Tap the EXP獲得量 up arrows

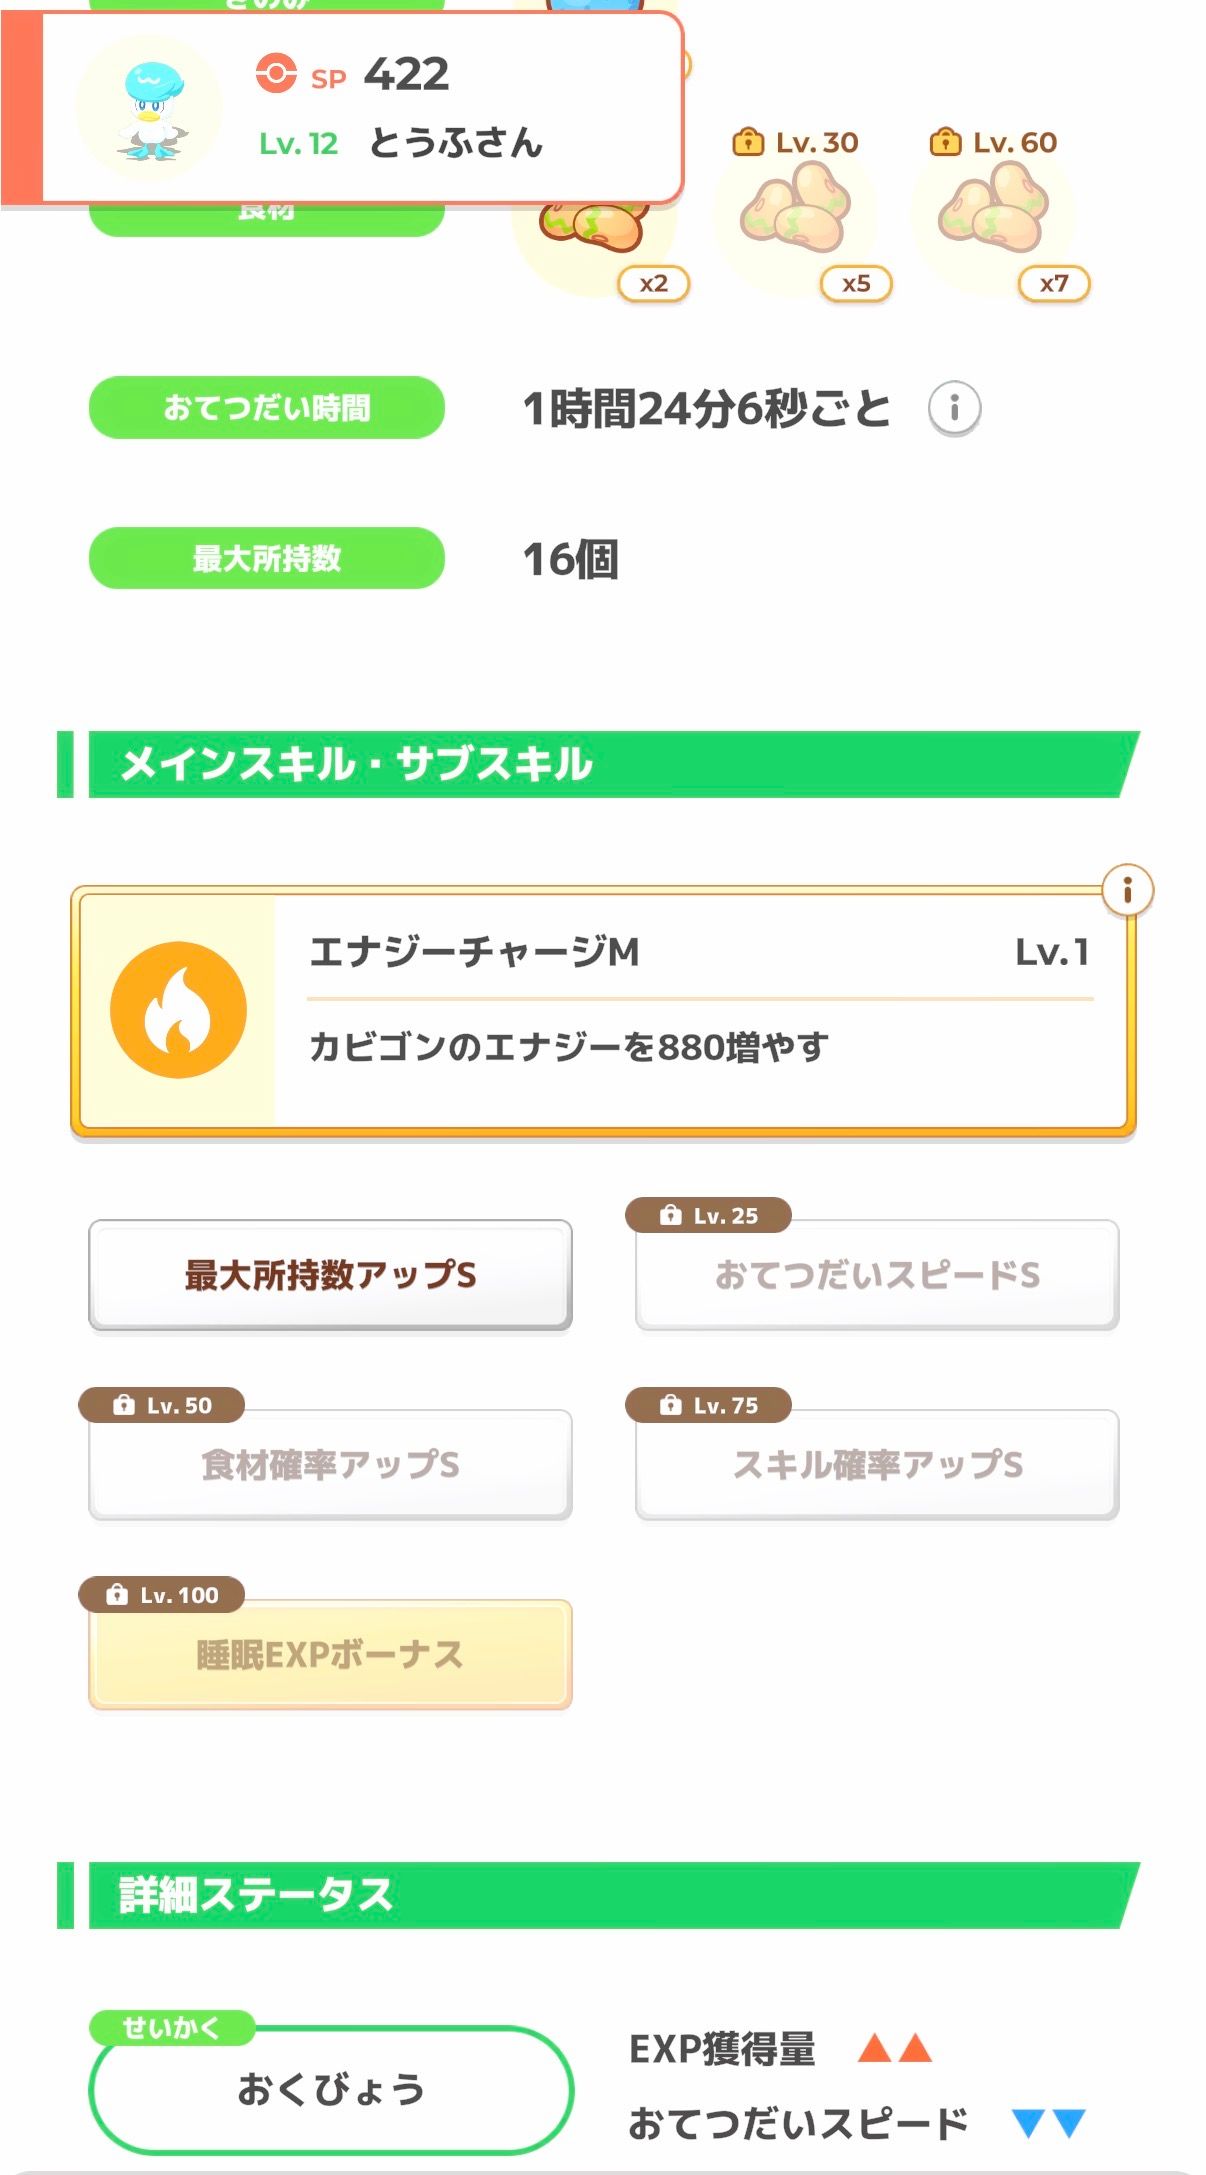[895, 2049]
